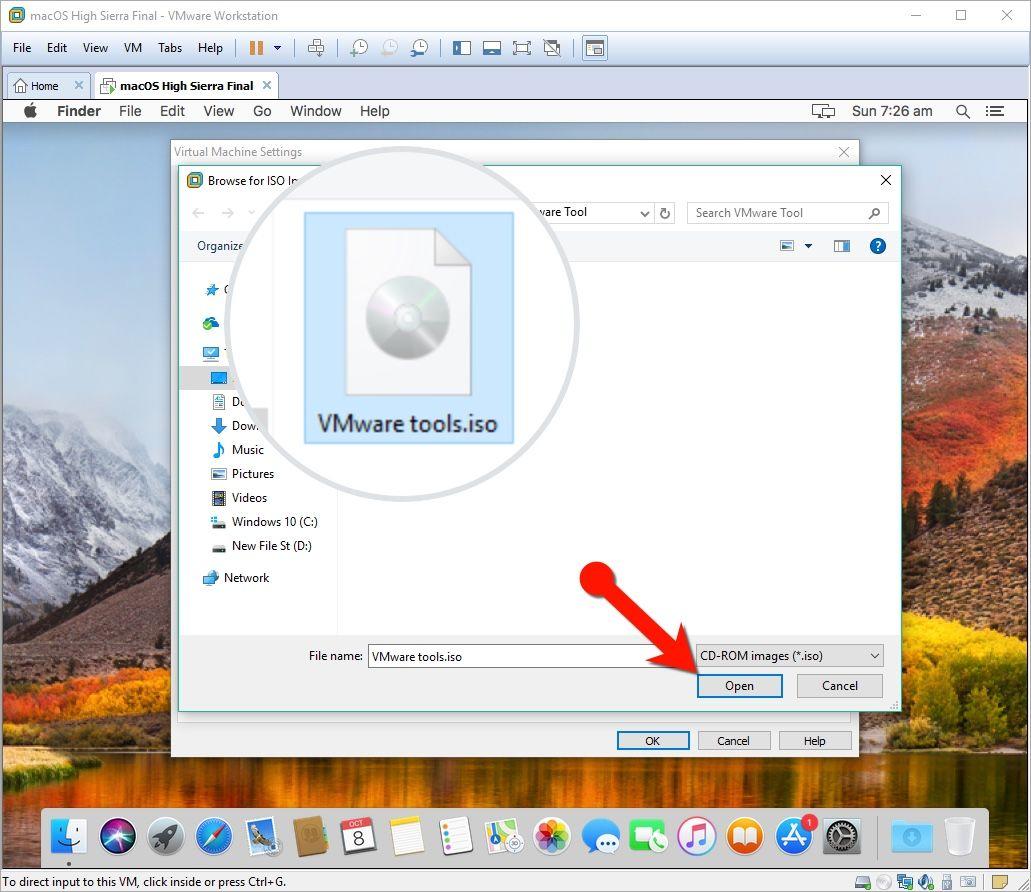Open the snapshot manager icon
The height and width of the screenshot is (892, 1031).
pyautogui.click(x=420, y=48)
